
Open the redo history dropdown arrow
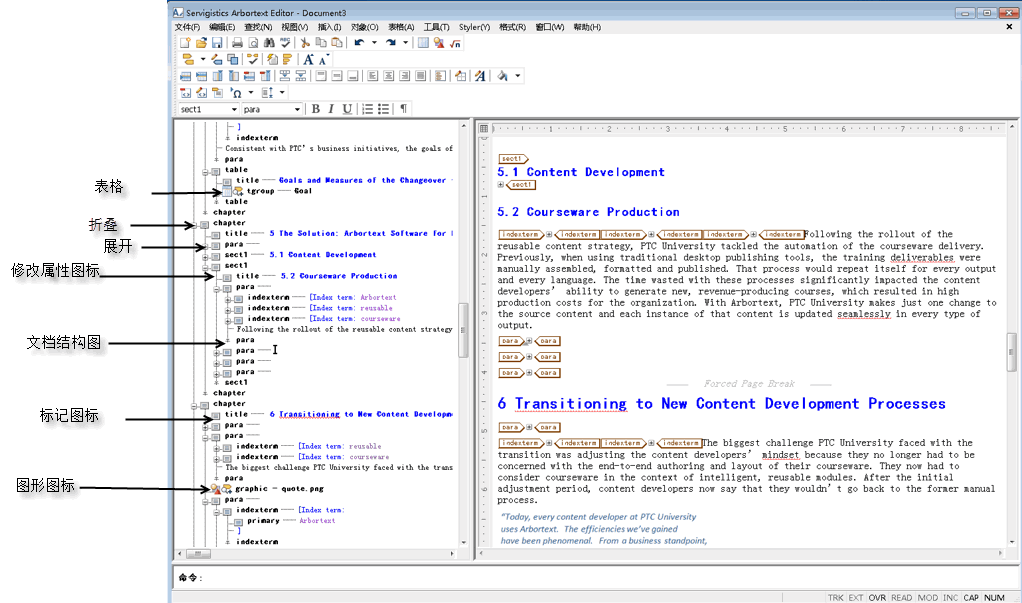[x=405, y=43]
